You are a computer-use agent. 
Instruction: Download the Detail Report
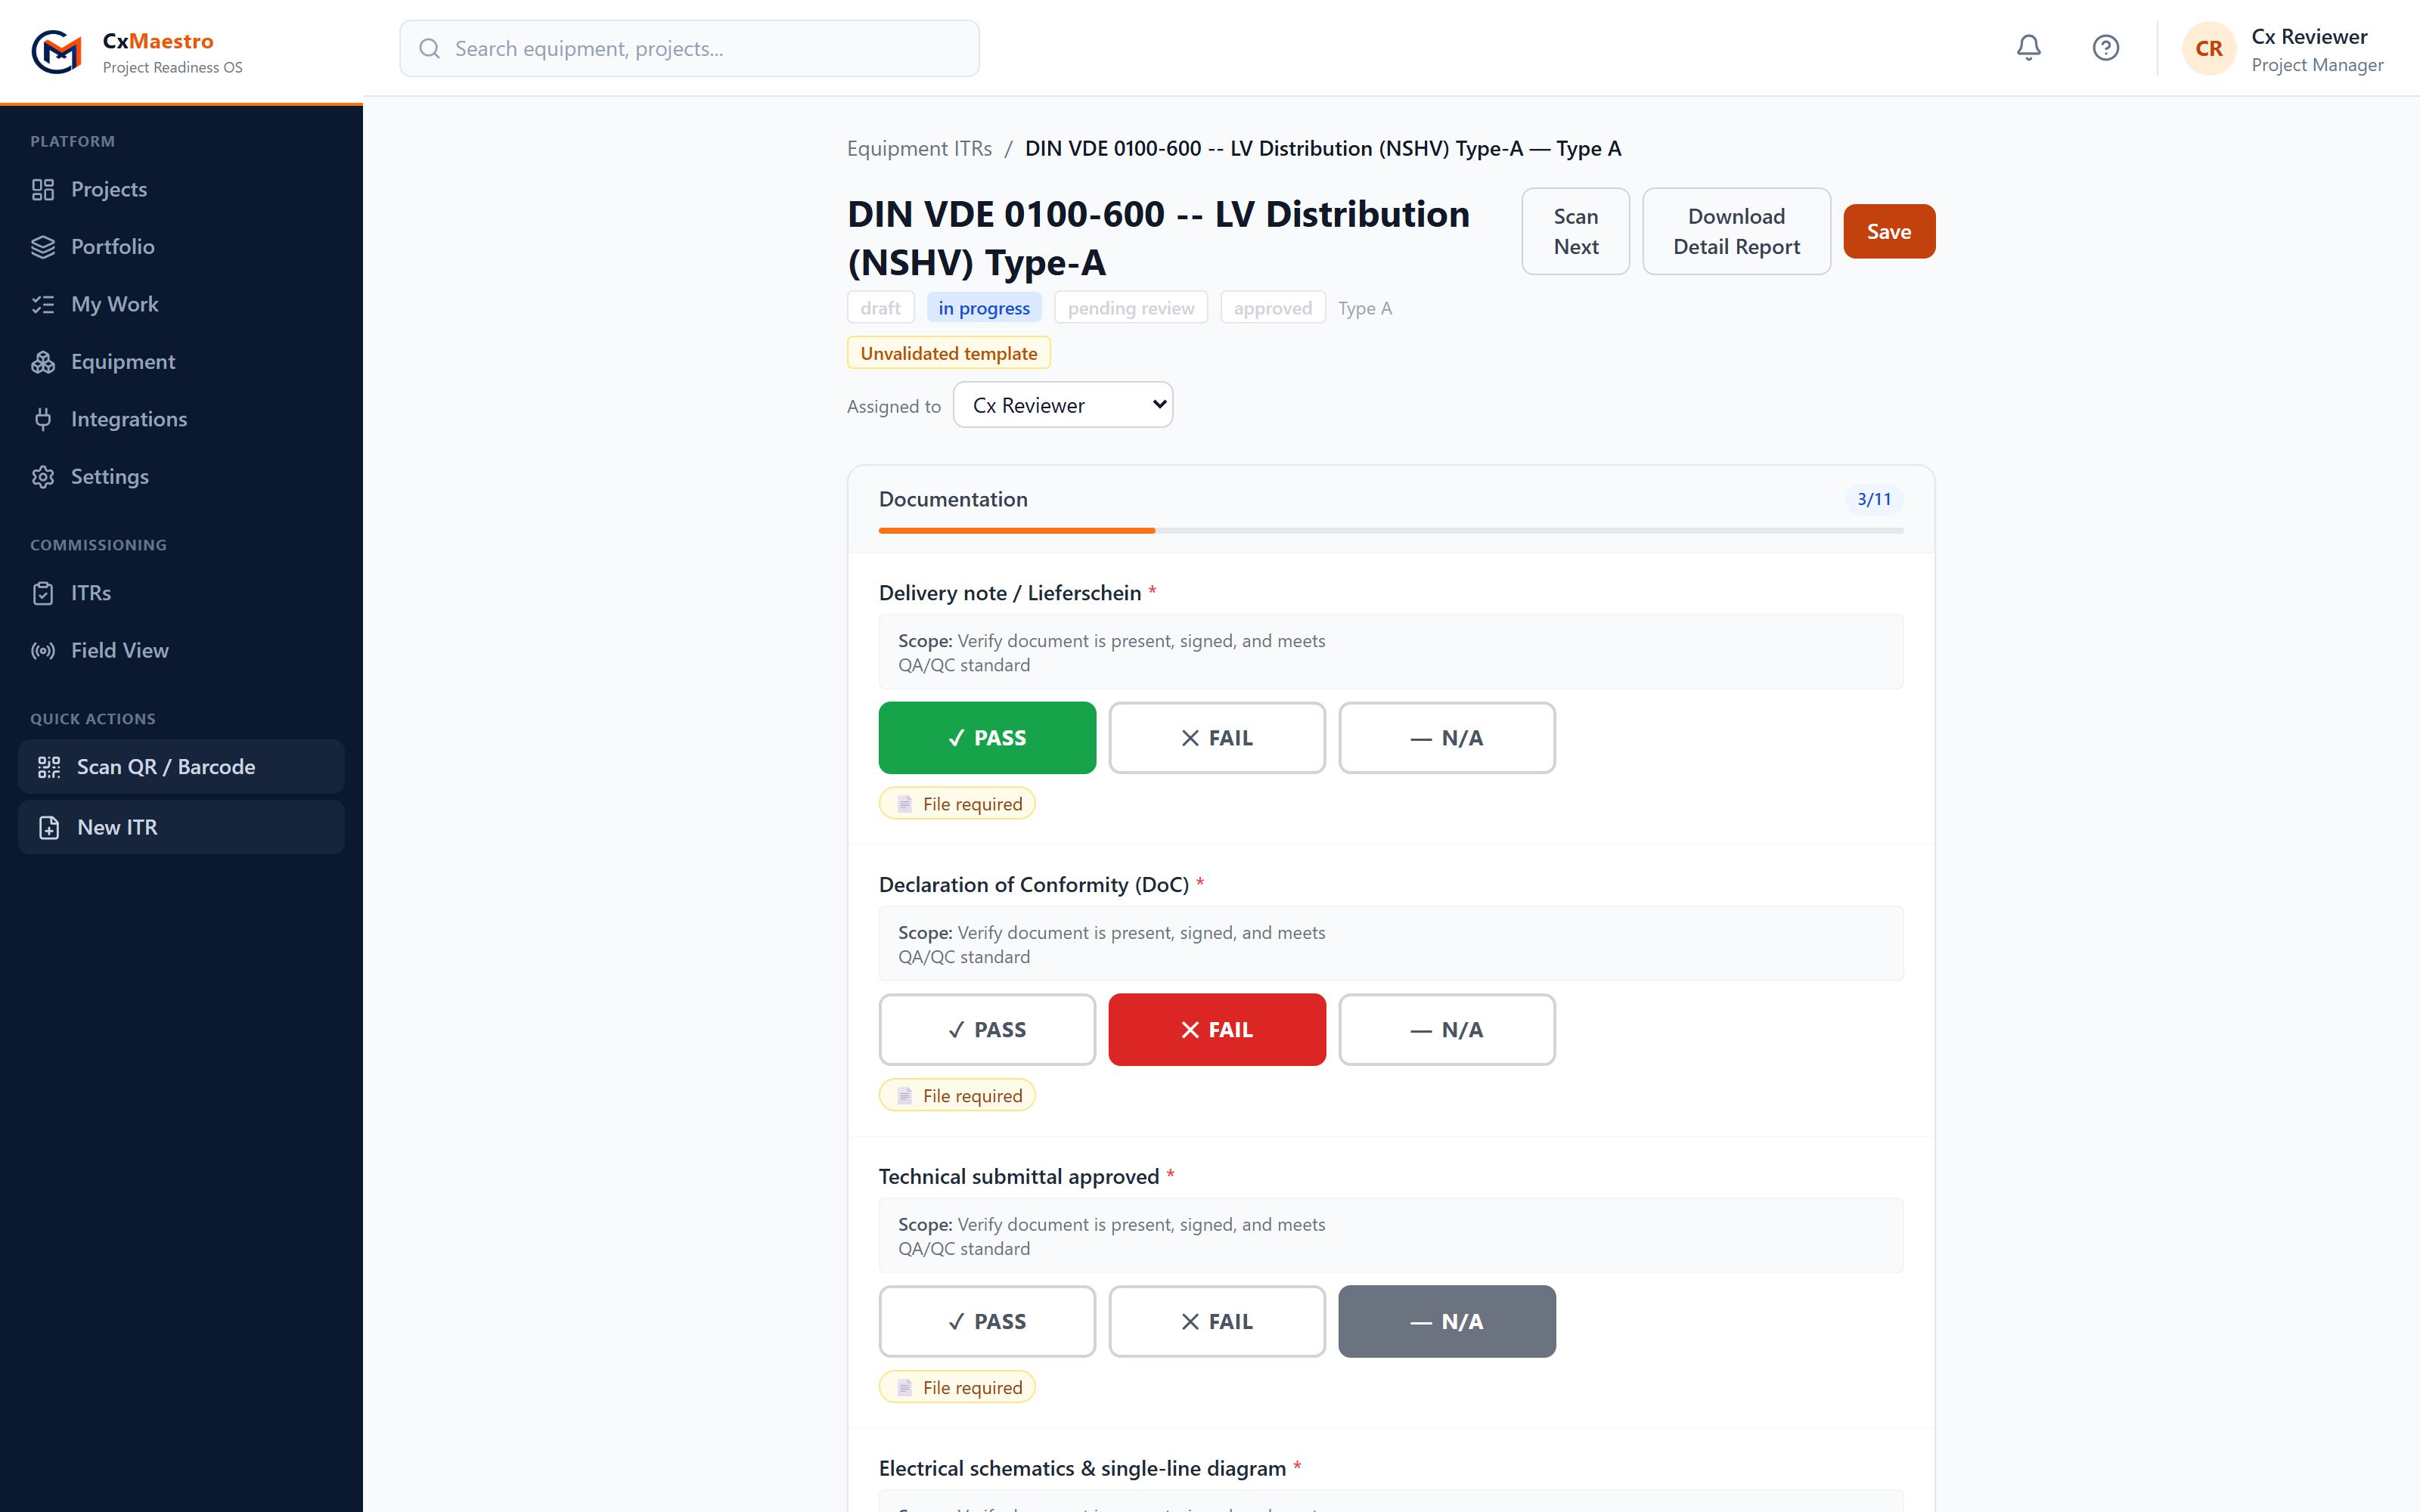[x=1737, y=232]
